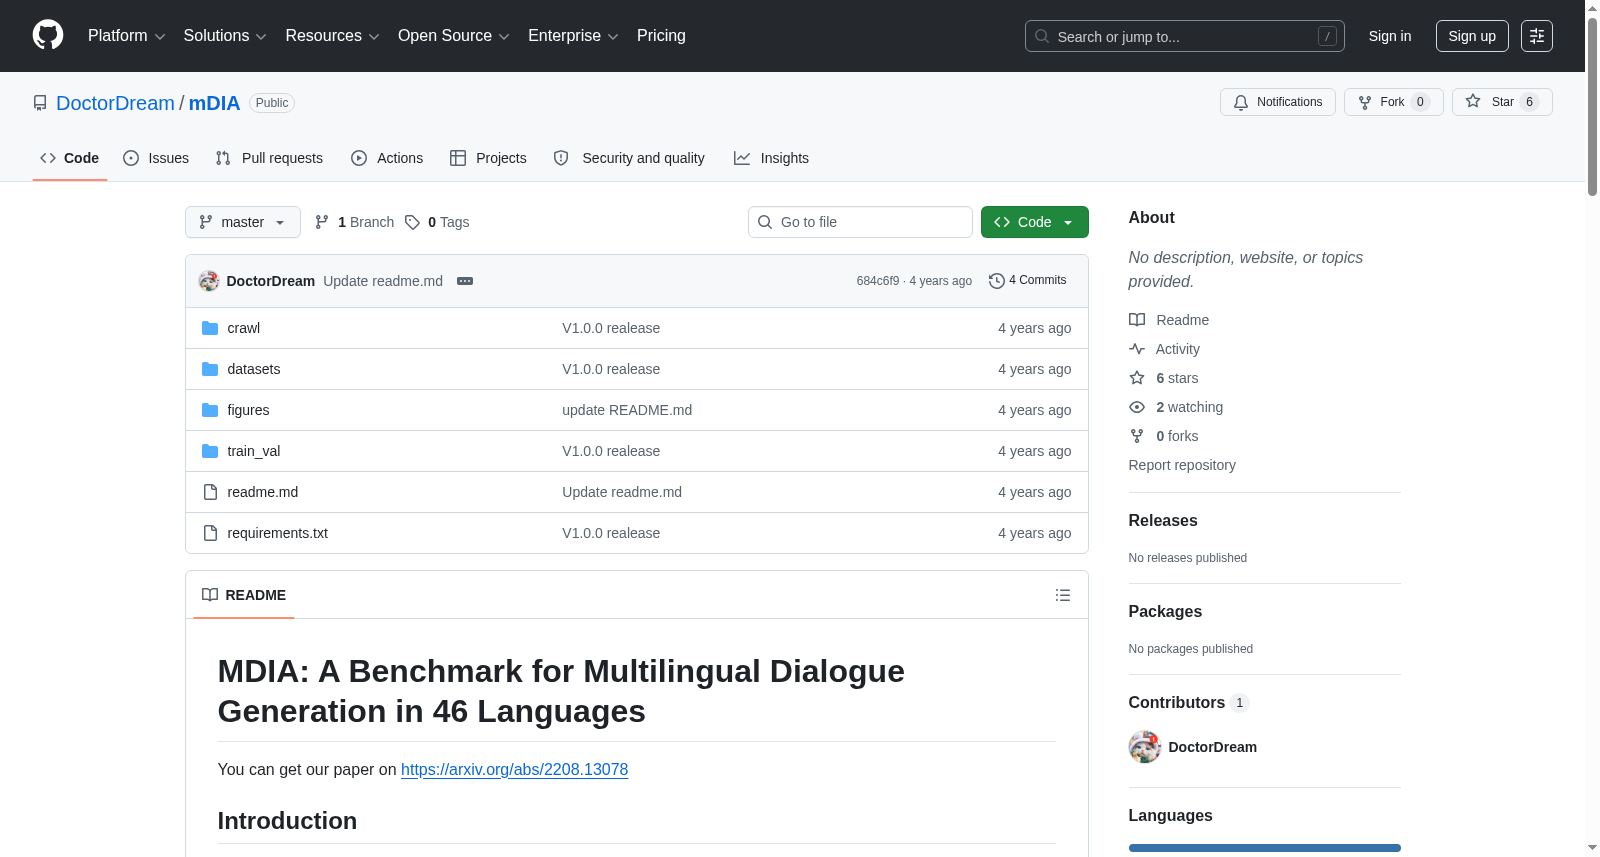Open the Report repository link
Screen dimensions: 1600x857
click(1182, 465)
